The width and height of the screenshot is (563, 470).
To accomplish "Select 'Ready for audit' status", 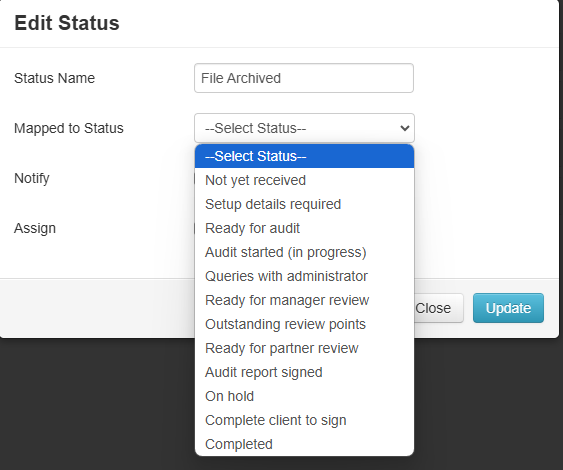I will (304, 228).
